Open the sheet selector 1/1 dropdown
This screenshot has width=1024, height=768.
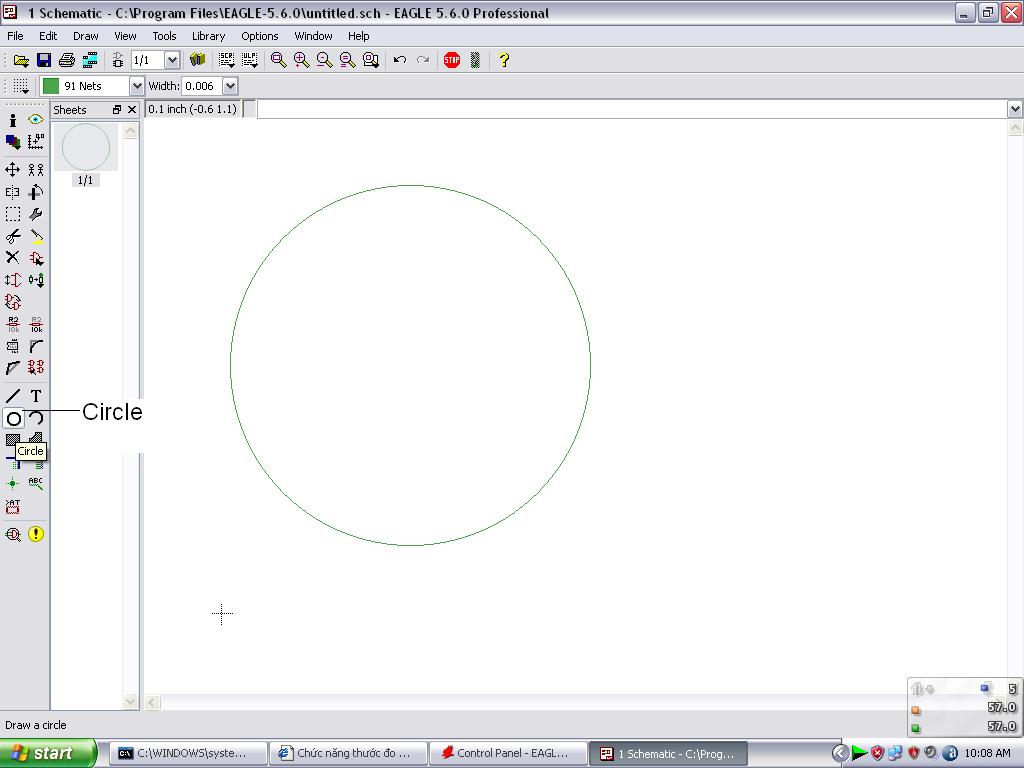click(171, 60)
